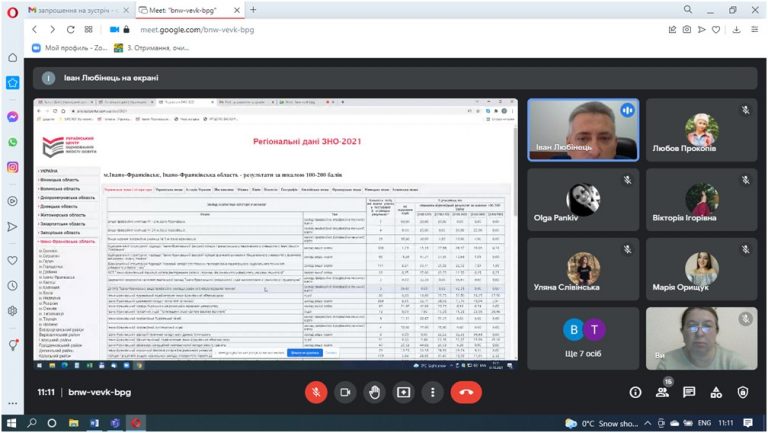
Task: Open more options three-dot menu
Action: click(432, 392)
